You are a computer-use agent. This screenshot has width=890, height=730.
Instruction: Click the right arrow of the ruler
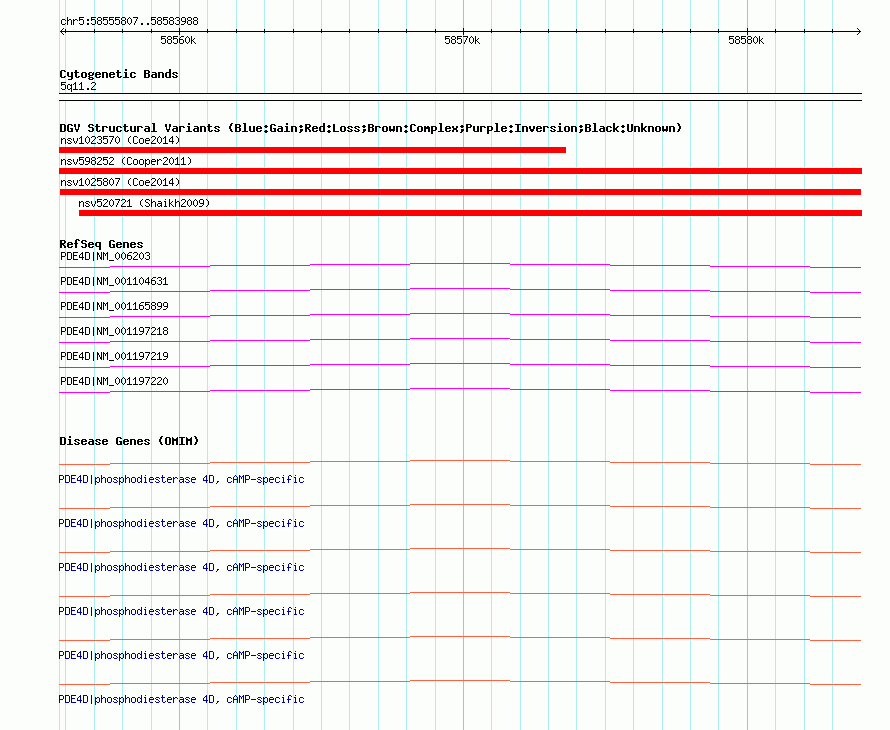pos(858,32)
